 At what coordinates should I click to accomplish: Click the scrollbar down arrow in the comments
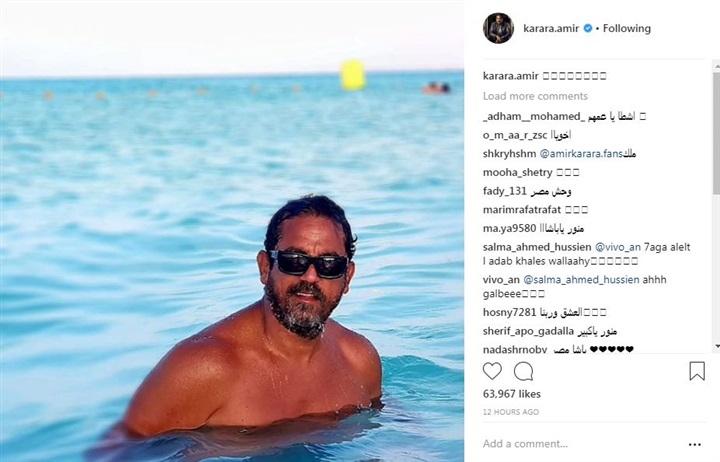click(717, 346)
